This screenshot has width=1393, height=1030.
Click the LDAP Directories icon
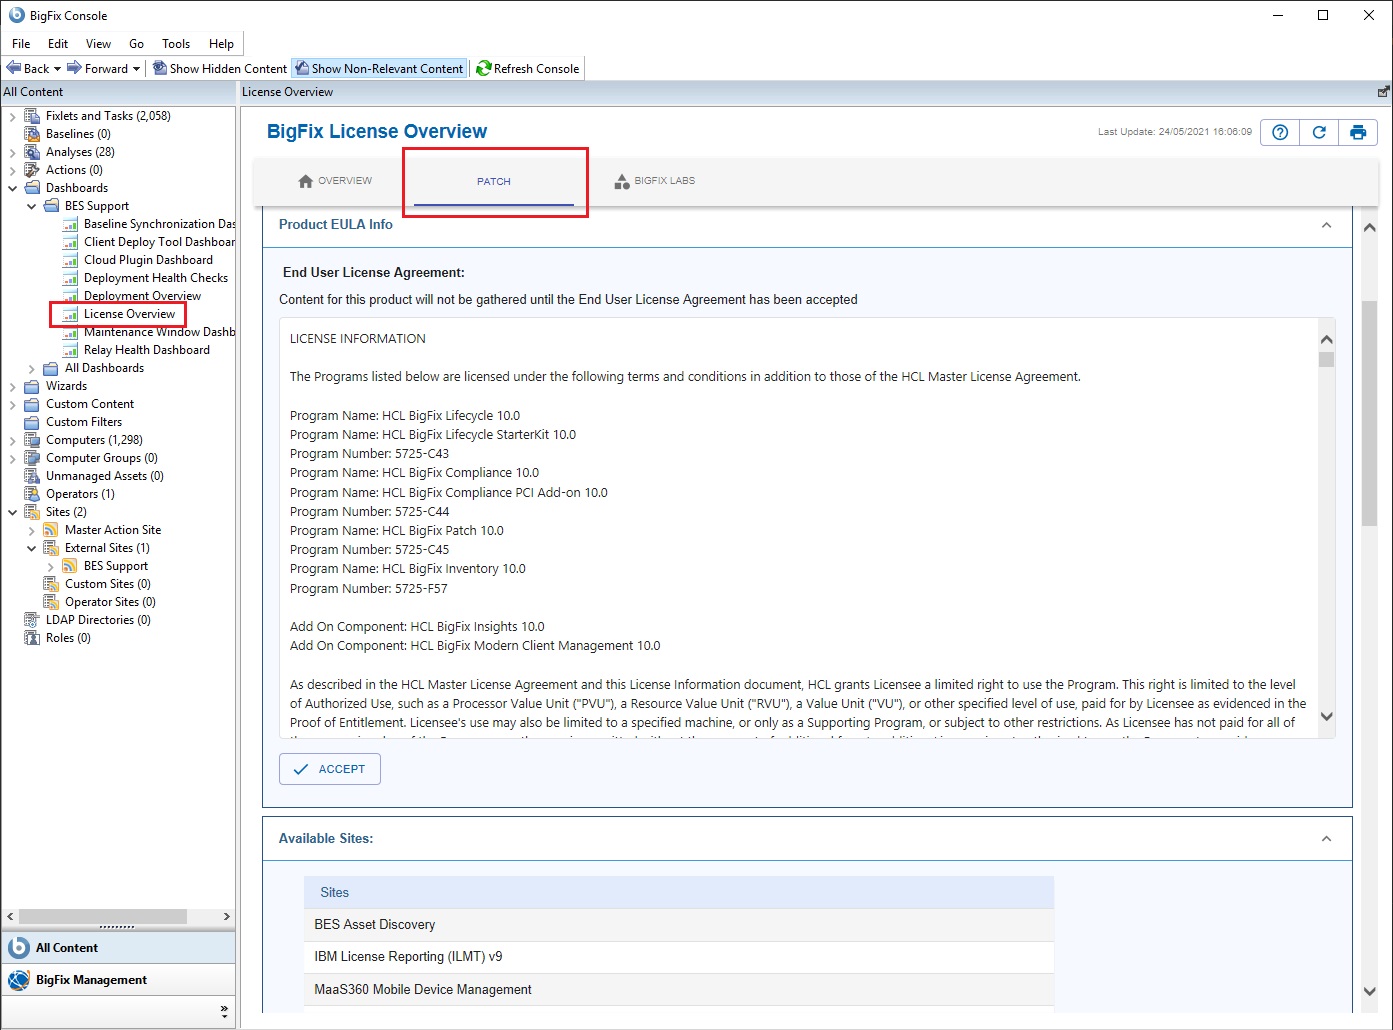coord(32,620)
